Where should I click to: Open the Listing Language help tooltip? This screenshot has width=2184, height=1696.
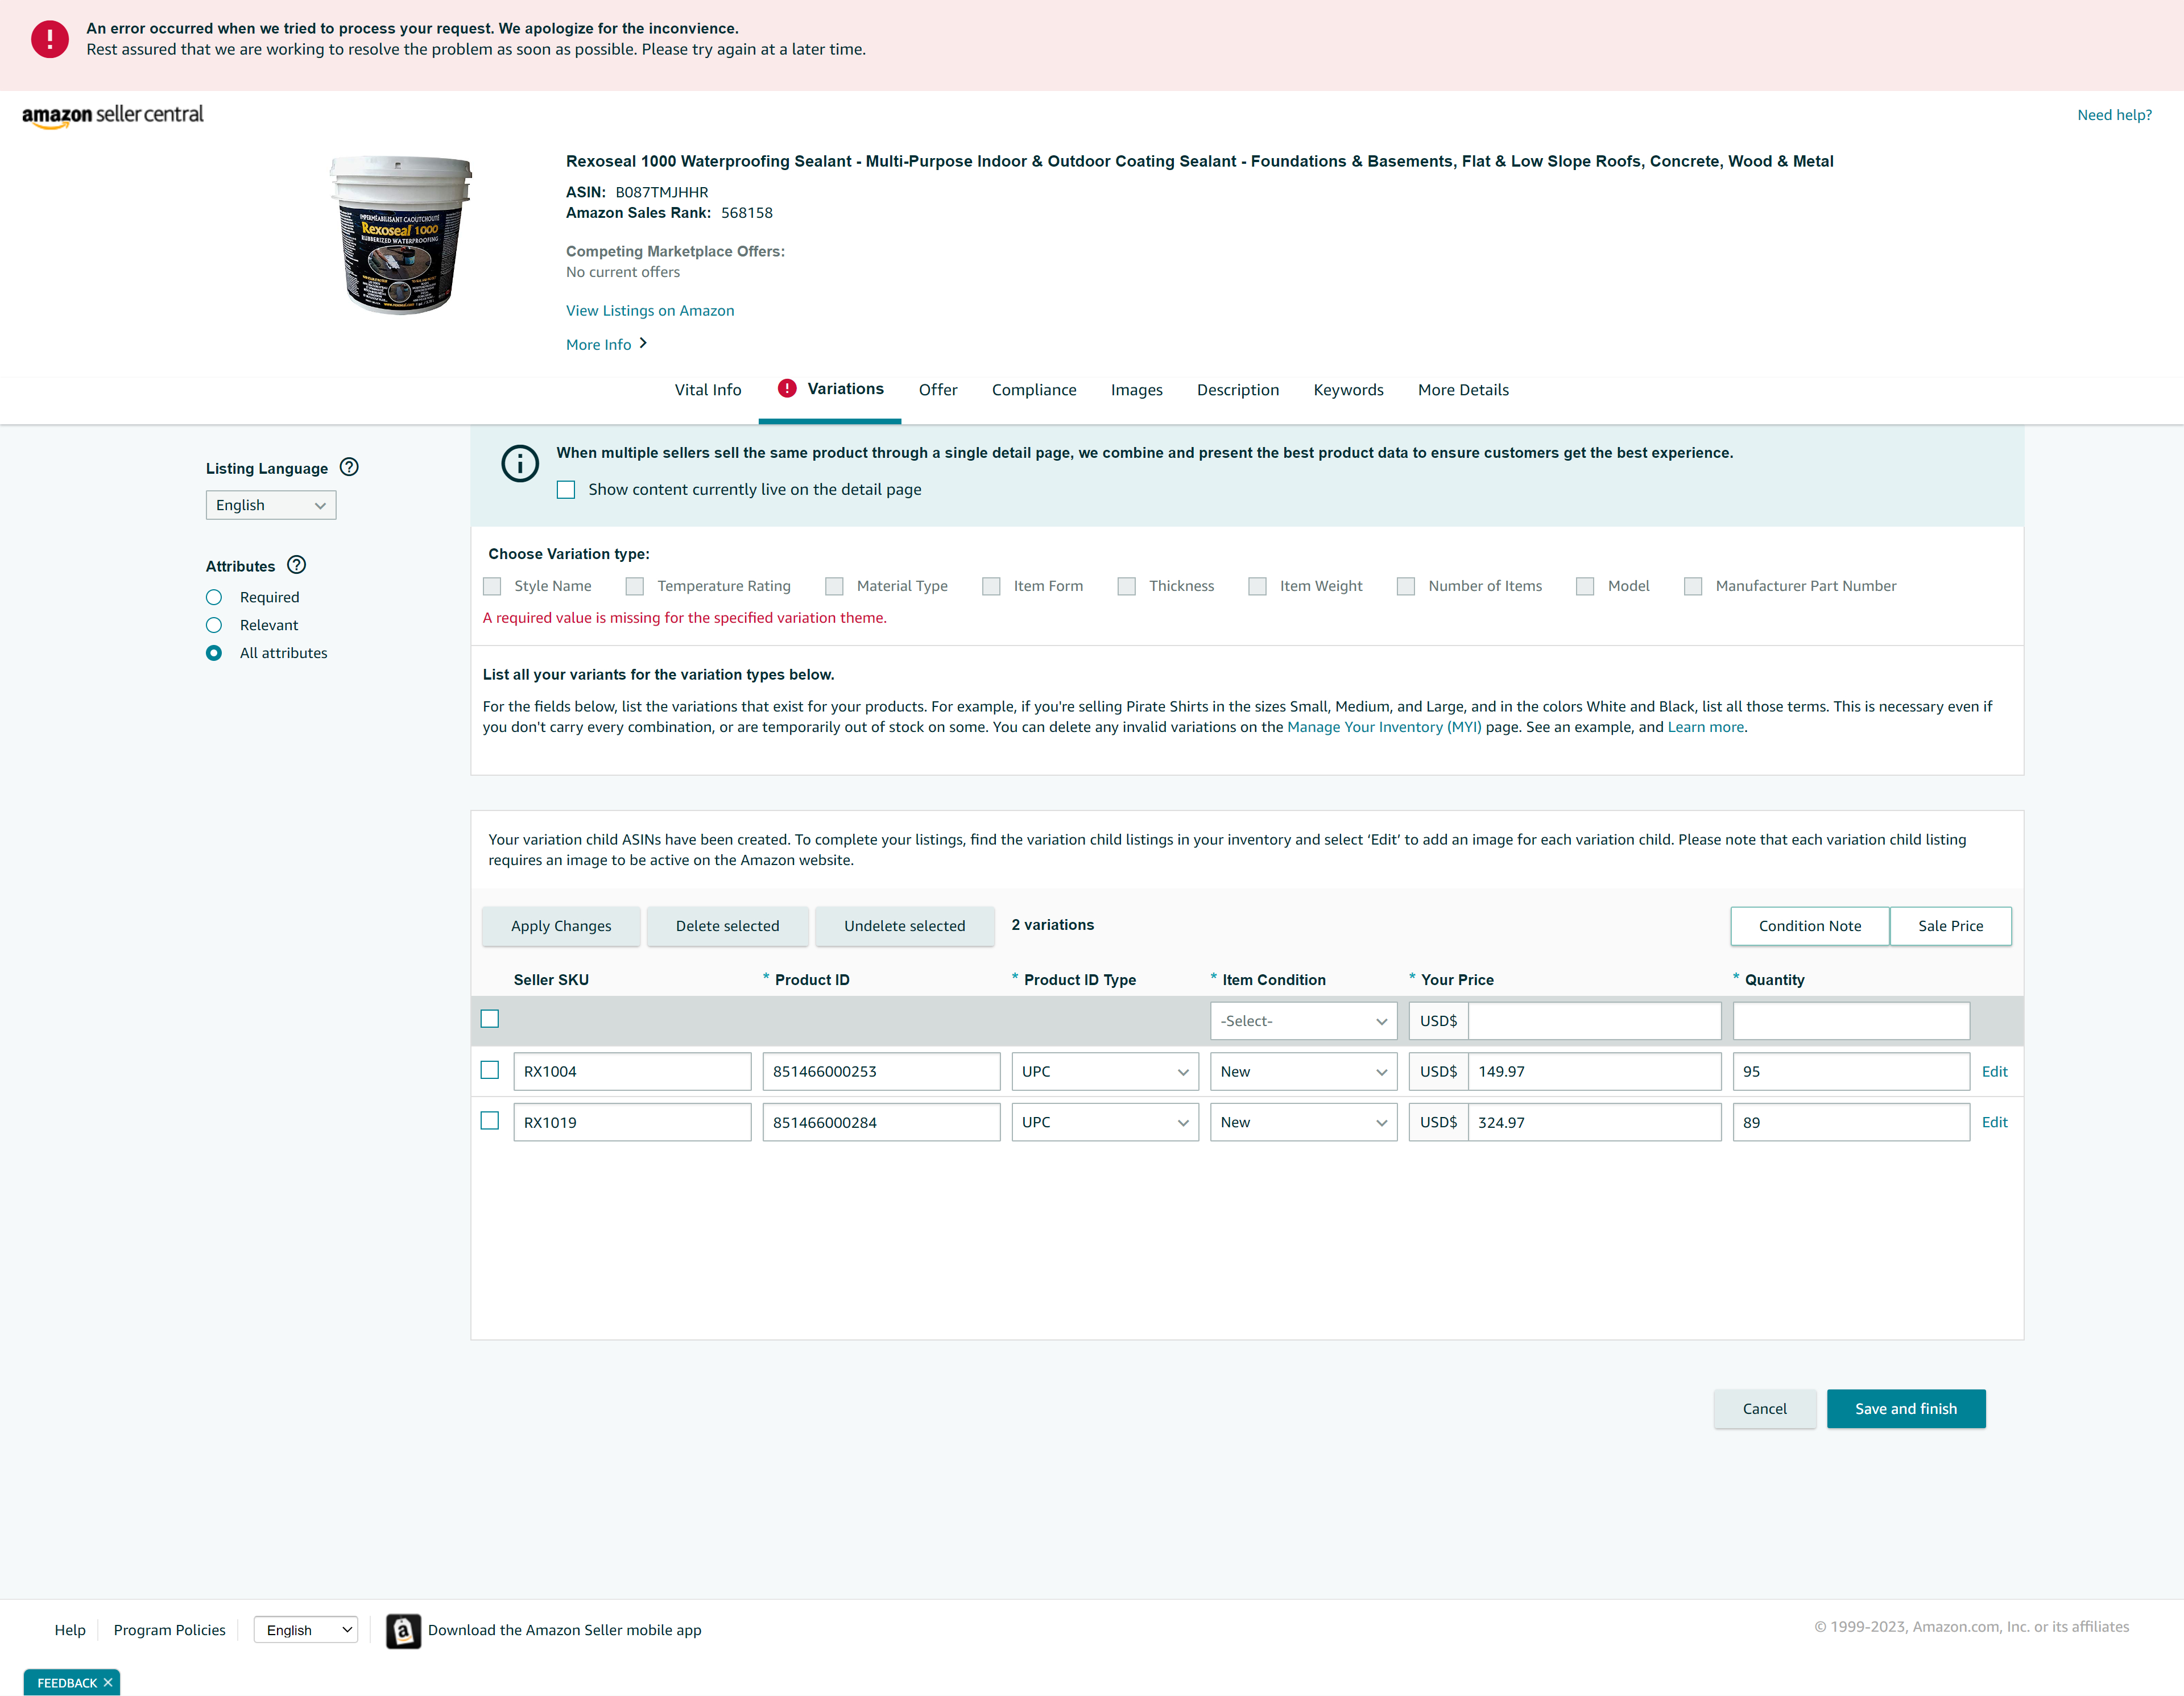348,467
